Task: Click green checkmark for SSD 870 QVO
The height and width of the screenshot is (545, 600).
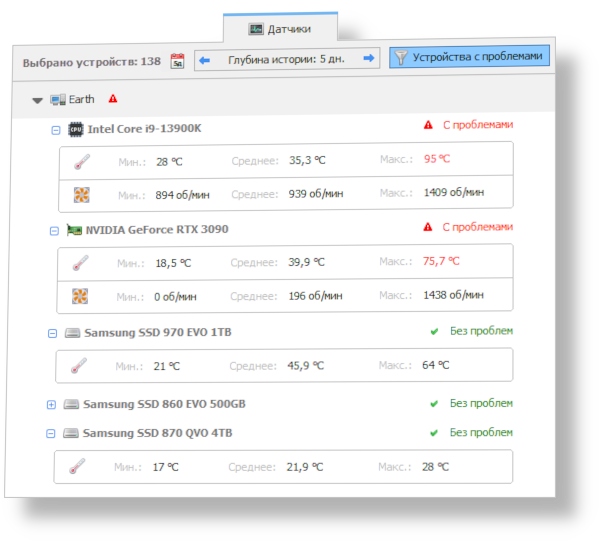Action: click(x=434, y=433)
